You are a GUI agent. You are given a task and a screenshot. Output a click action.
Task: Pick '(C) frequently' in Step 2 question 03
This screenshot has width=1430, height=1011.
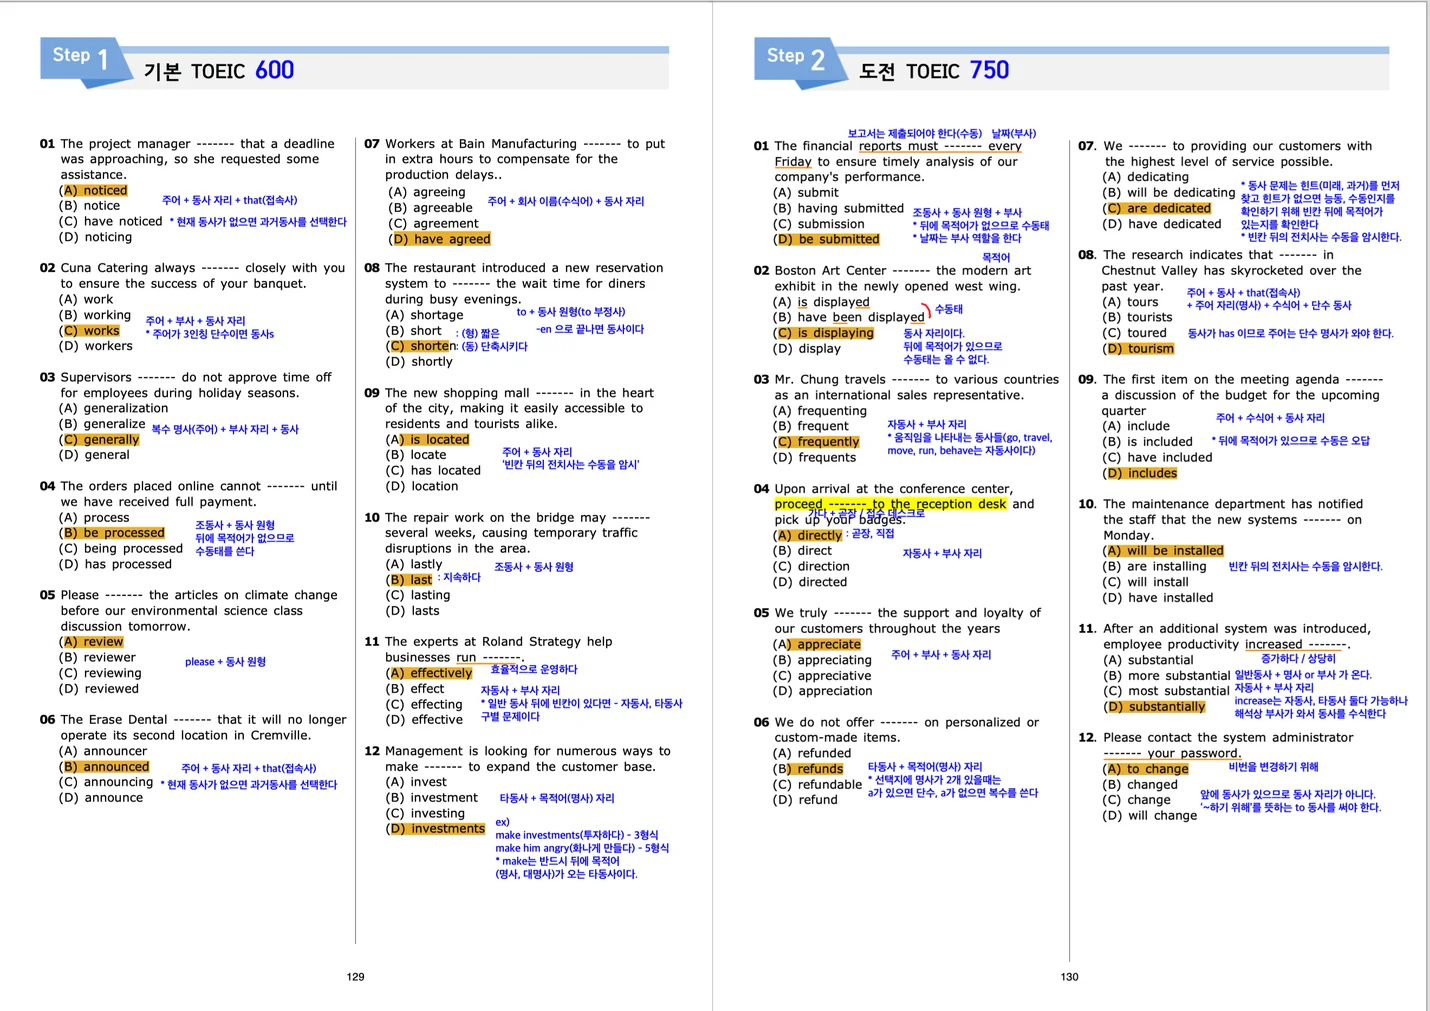point(816,442)
